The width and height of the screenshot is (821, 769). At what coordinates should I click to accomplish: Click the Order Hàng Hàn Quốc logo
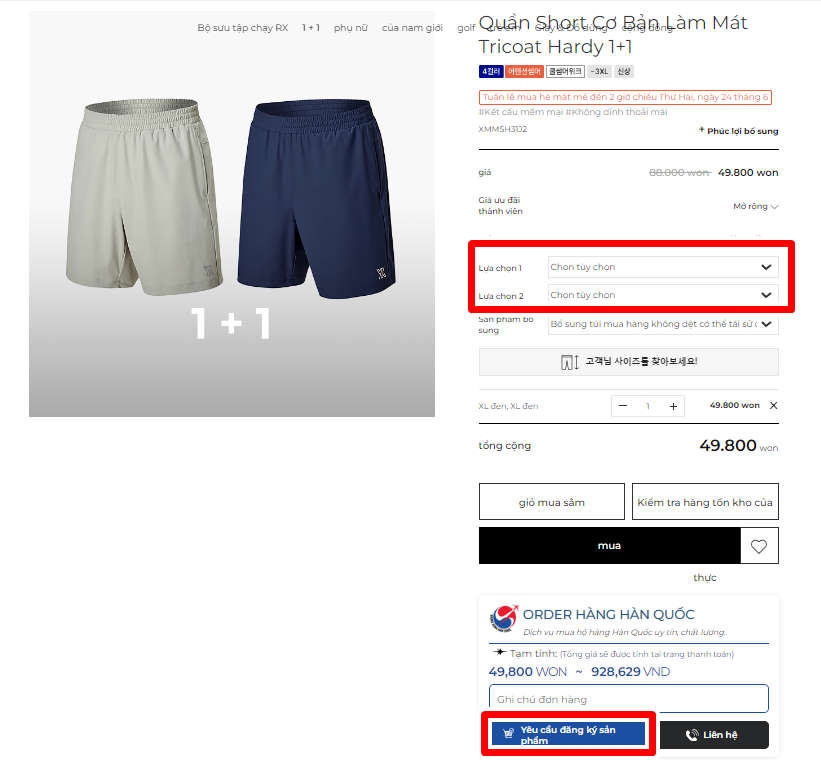pyautogui.click(x=504, y=618)
